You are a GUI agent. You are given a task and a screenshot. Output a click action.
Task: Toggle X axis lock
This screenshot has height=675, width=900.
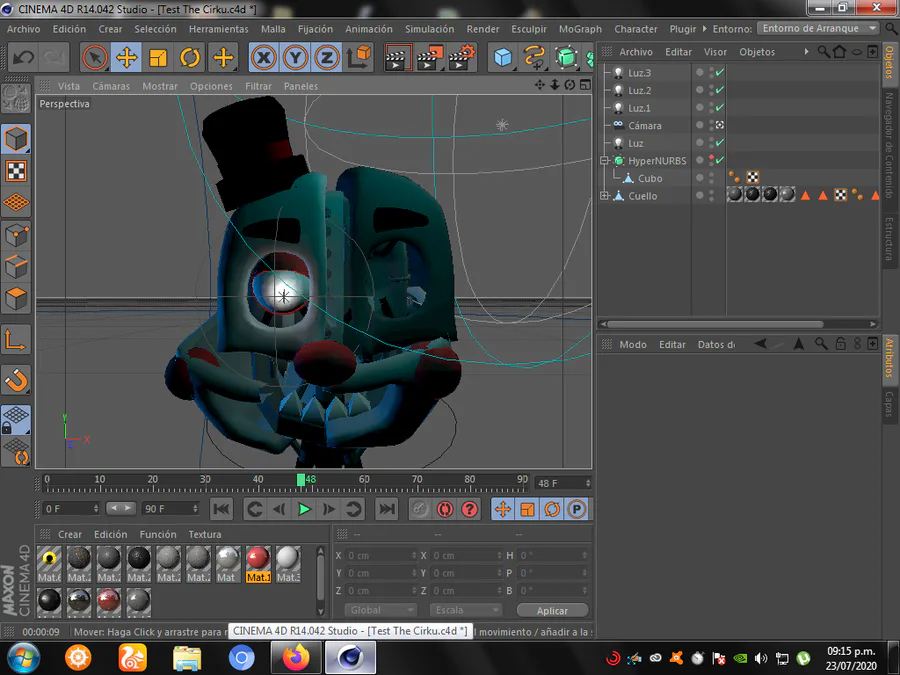coord(263,58)
